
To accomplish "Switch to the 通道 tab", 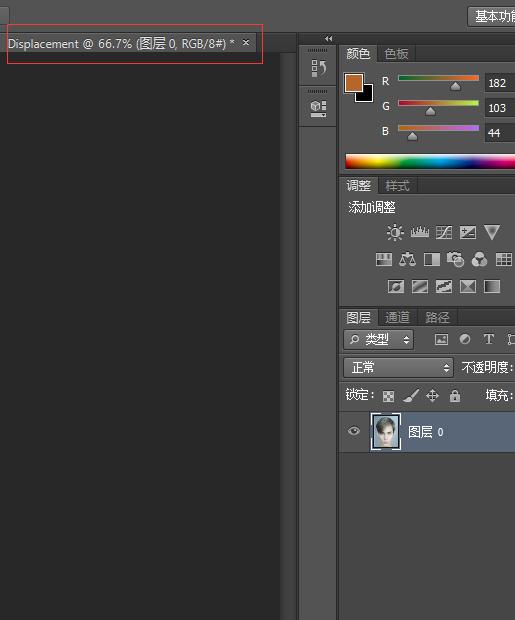I will (x=398, y=317).
